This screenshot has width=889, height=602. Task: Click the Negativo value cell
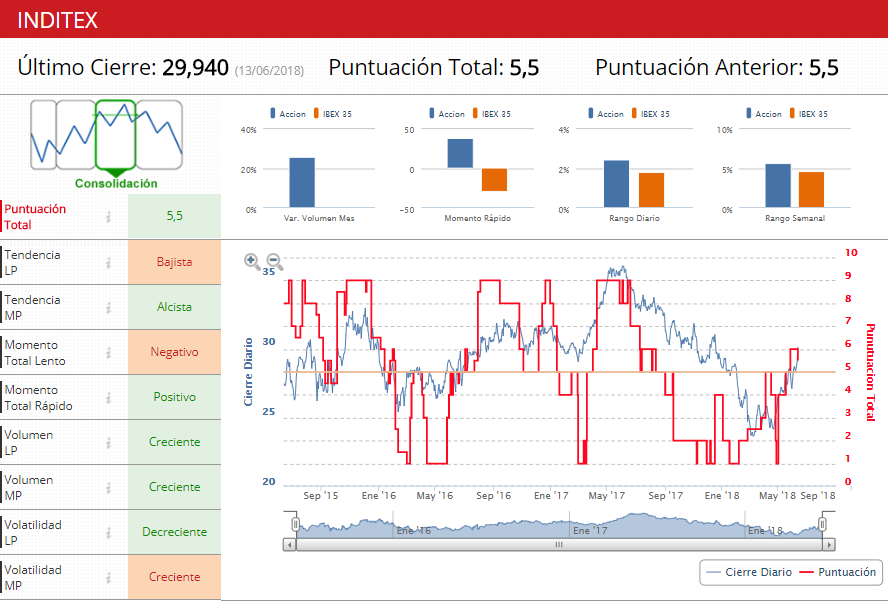[x=175, y=352]
